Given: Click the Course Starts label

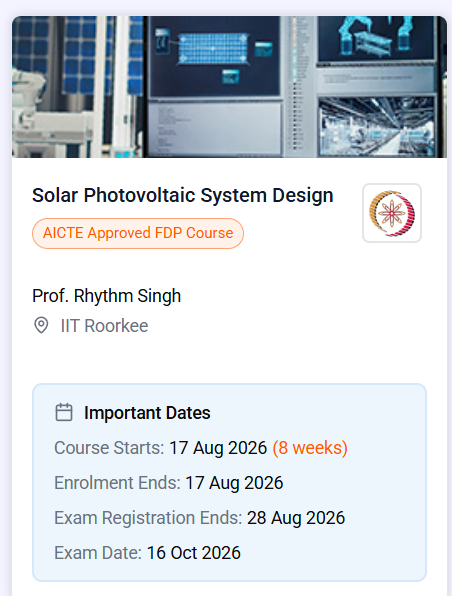Looking at the screenshot, I should click(109, 448).
